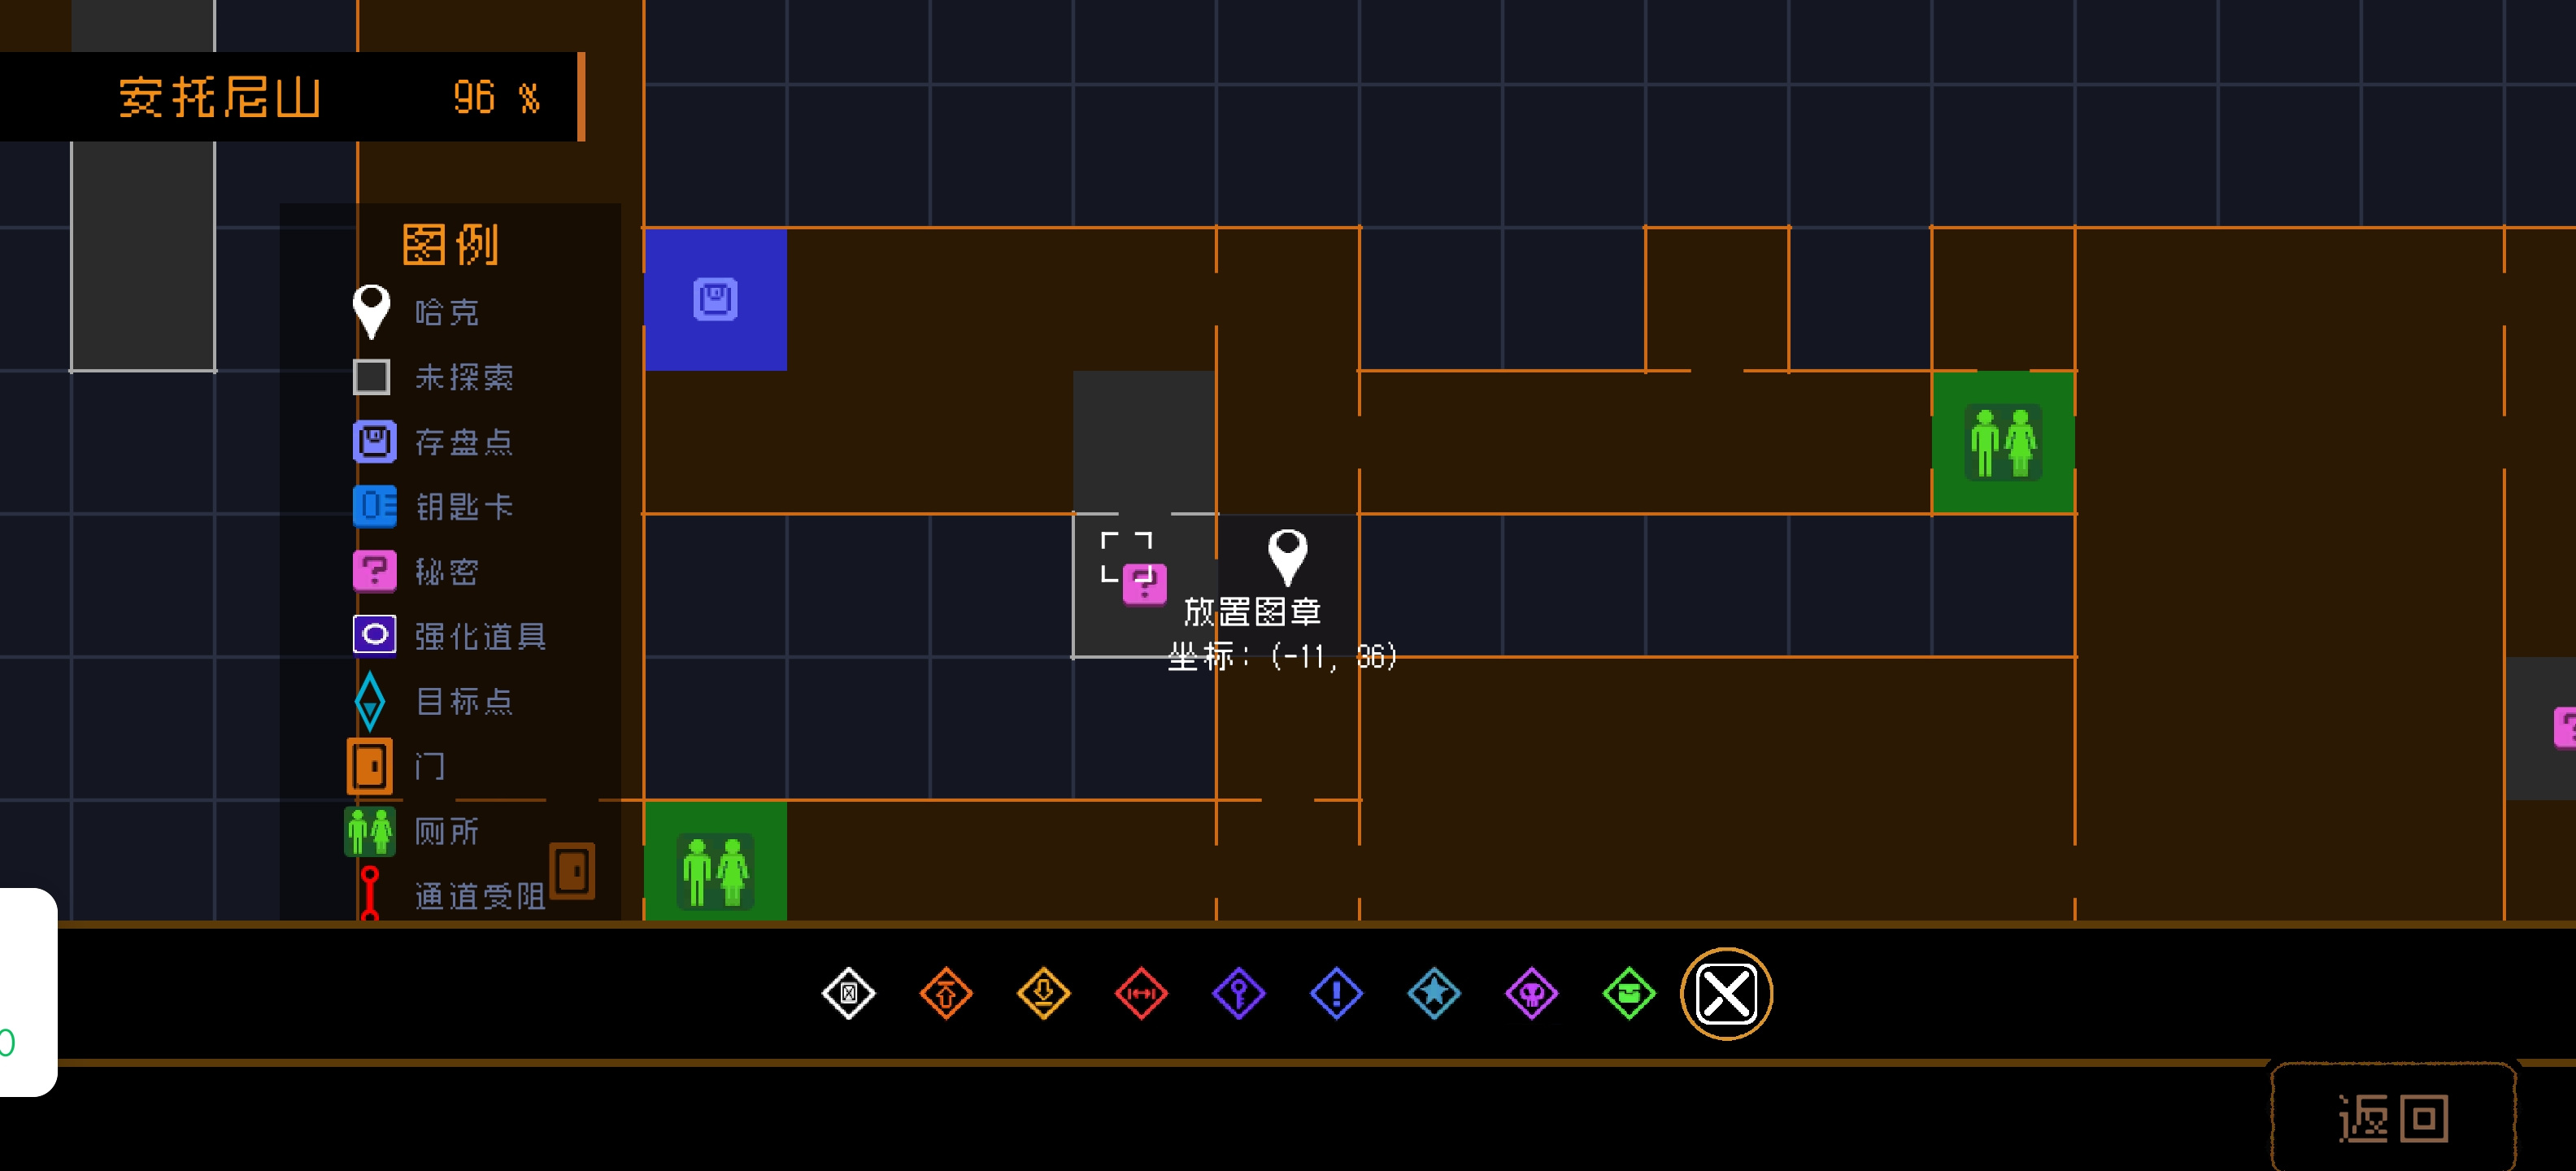The width and height of the screenshot is (2576, 1171).
Task: Click the 秘密 legend question mark icon
Action: pyautogui.click(x=374, y=571)
